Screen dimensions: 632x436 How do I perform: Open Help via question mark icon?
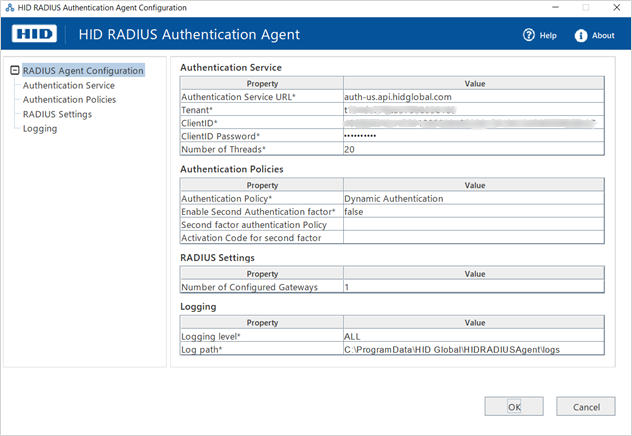pos(528,35)
